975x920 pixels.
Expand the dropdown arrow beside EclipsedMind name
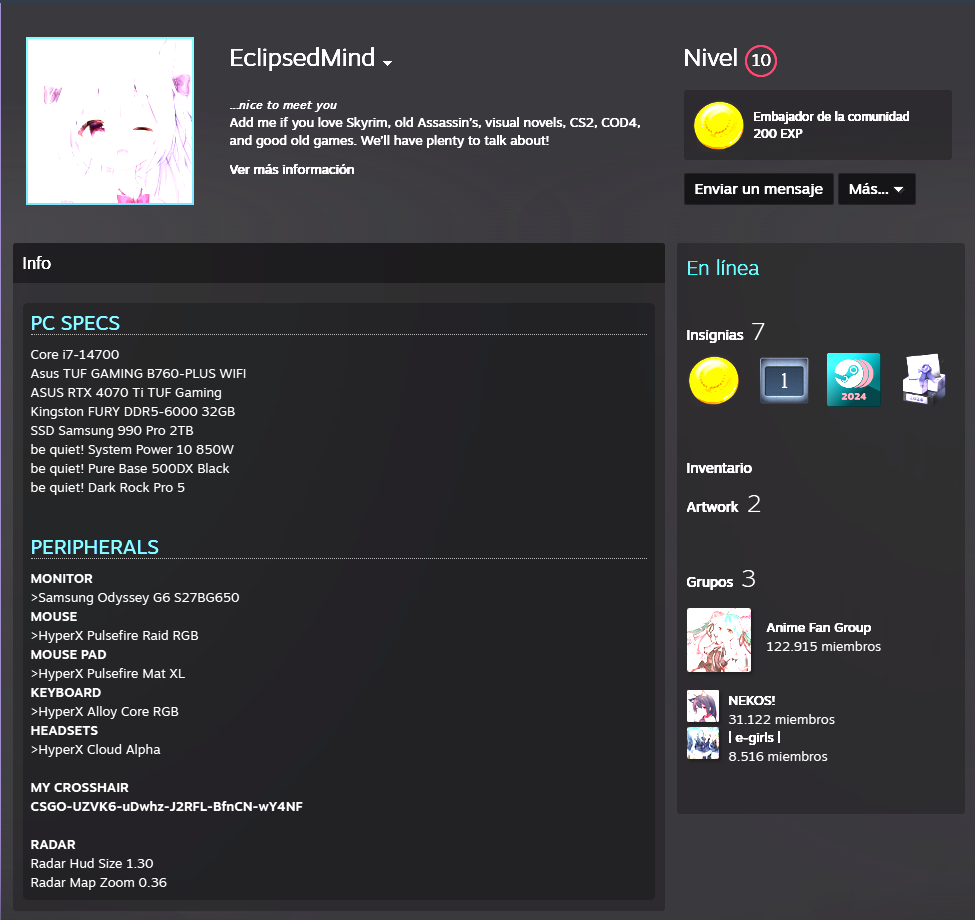(387, 63)
